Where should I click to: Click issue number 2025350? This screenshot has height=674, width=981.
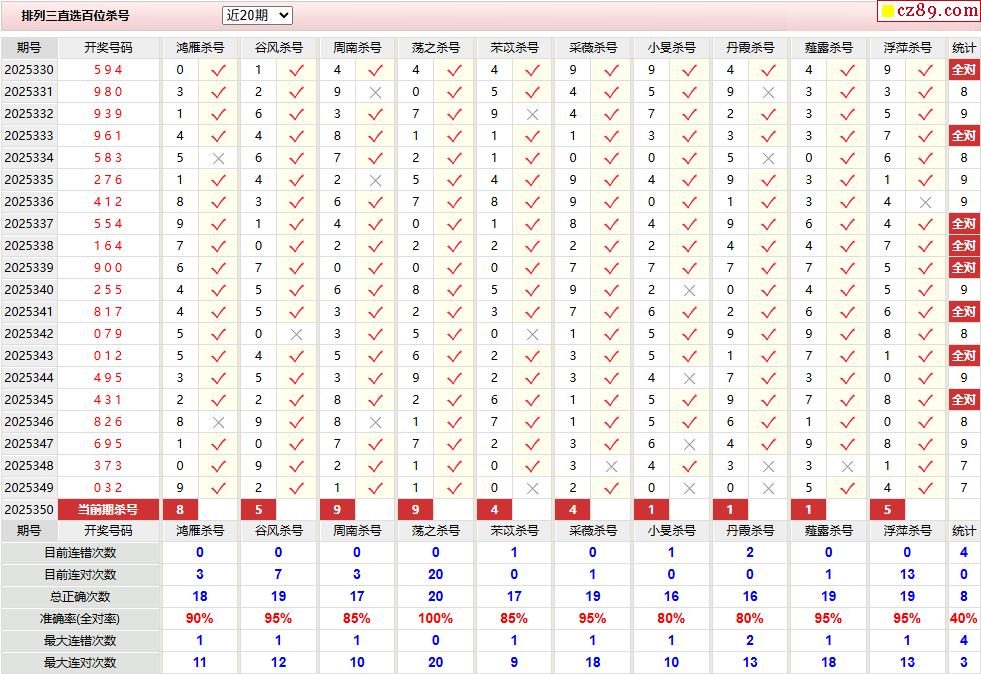(29, 509)
